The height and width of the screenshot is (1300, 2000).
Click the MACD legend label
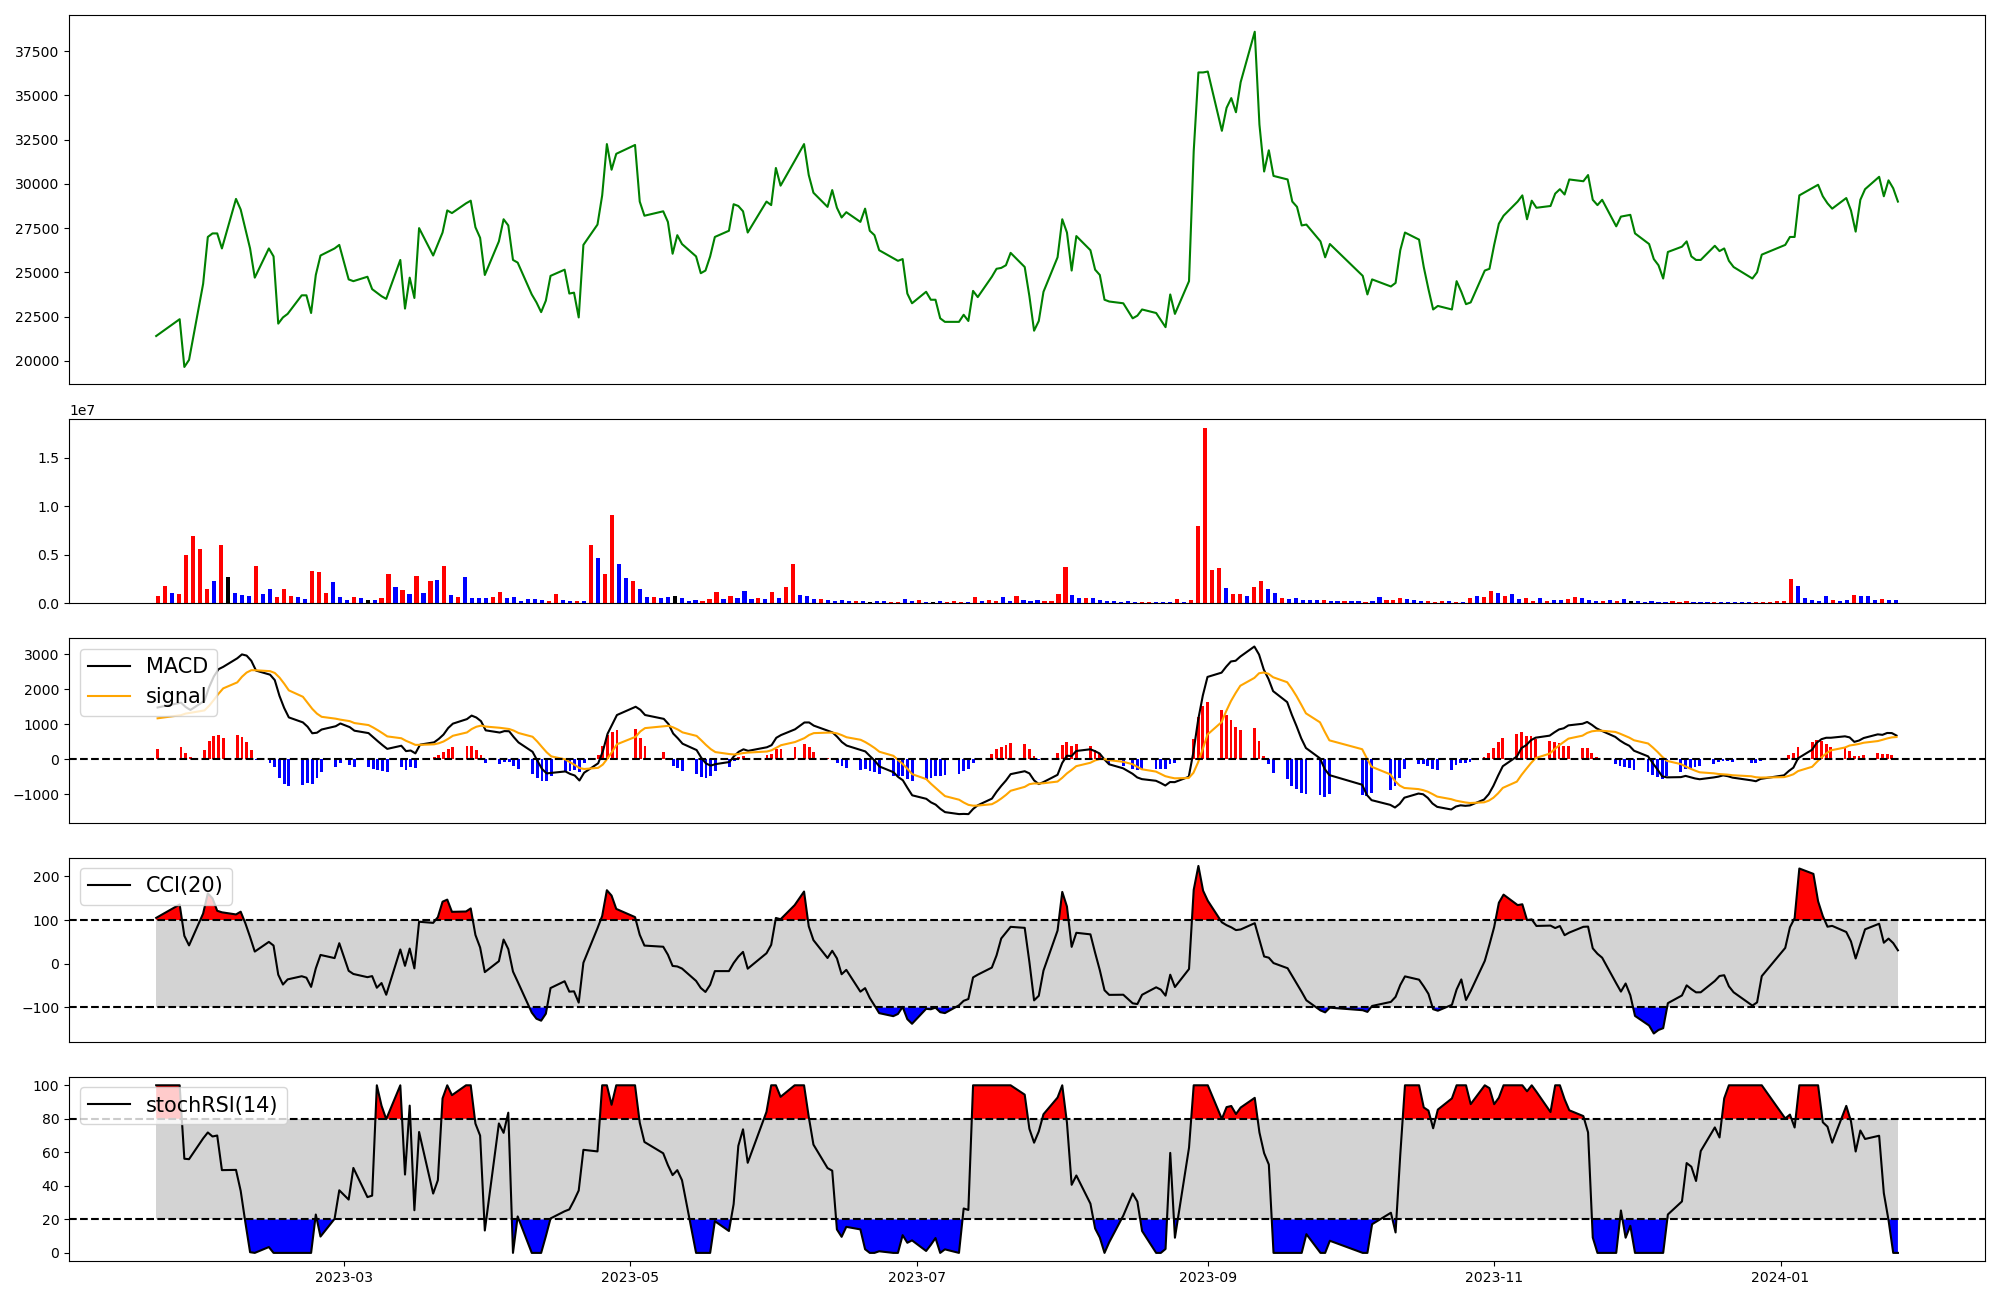click(176, 666)
